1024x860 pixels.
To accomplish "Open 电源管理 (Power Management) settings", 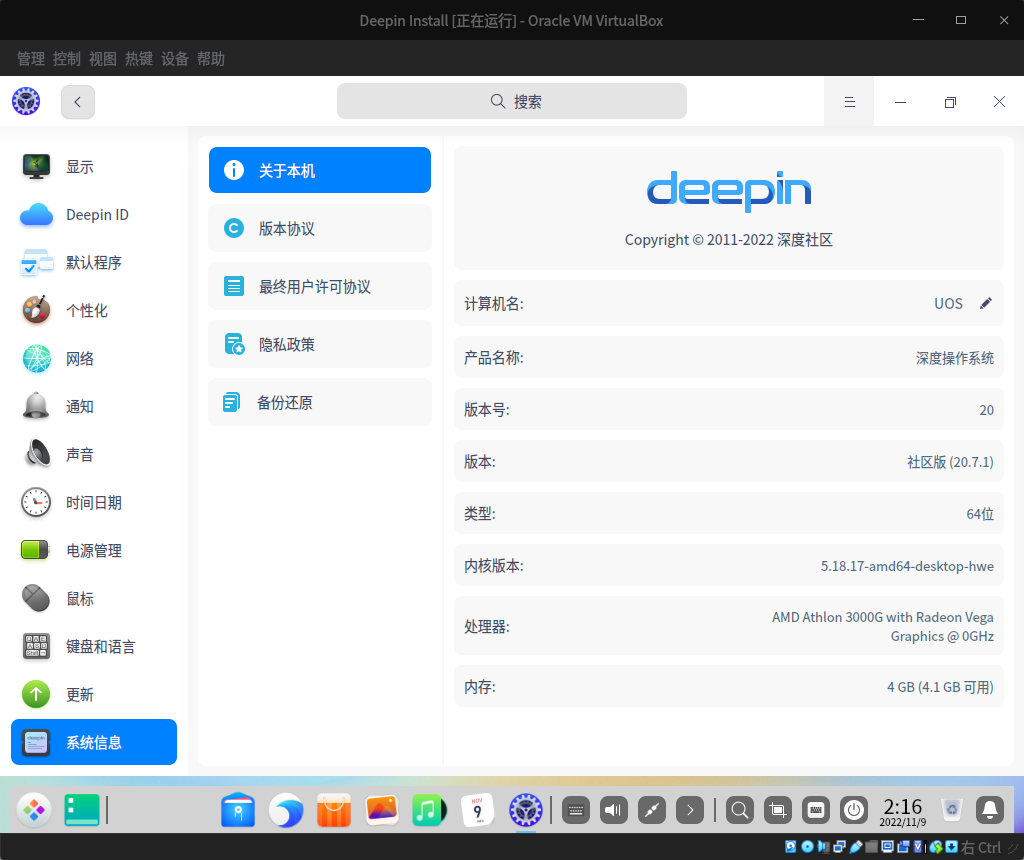I will pyautogui.click(x=94, y=550).
